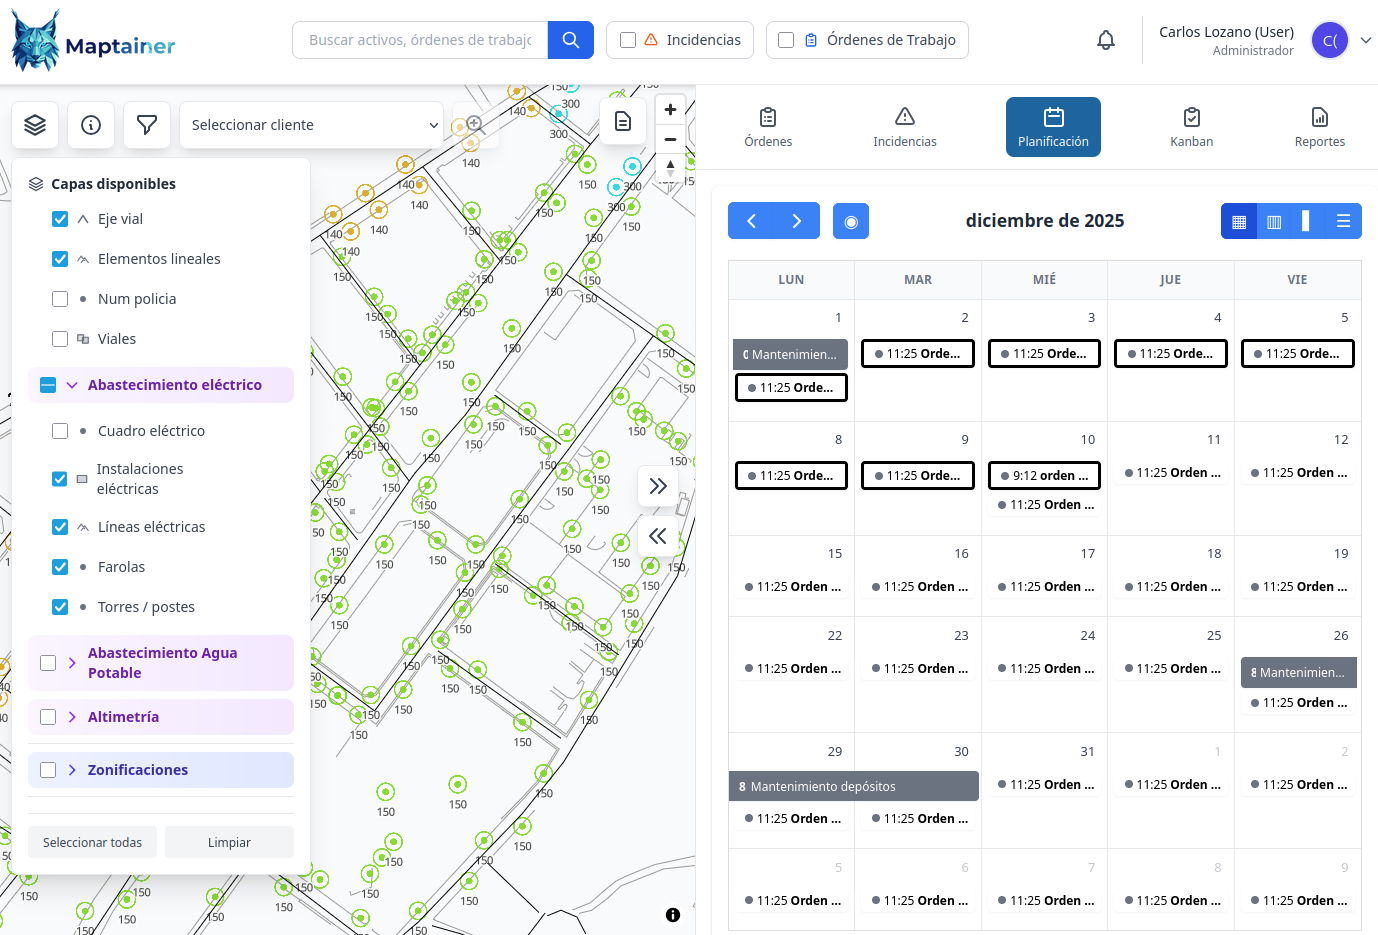Click the asset search input field
The width and height of the screenshot is (1378, 935).
tap(419, 39)
